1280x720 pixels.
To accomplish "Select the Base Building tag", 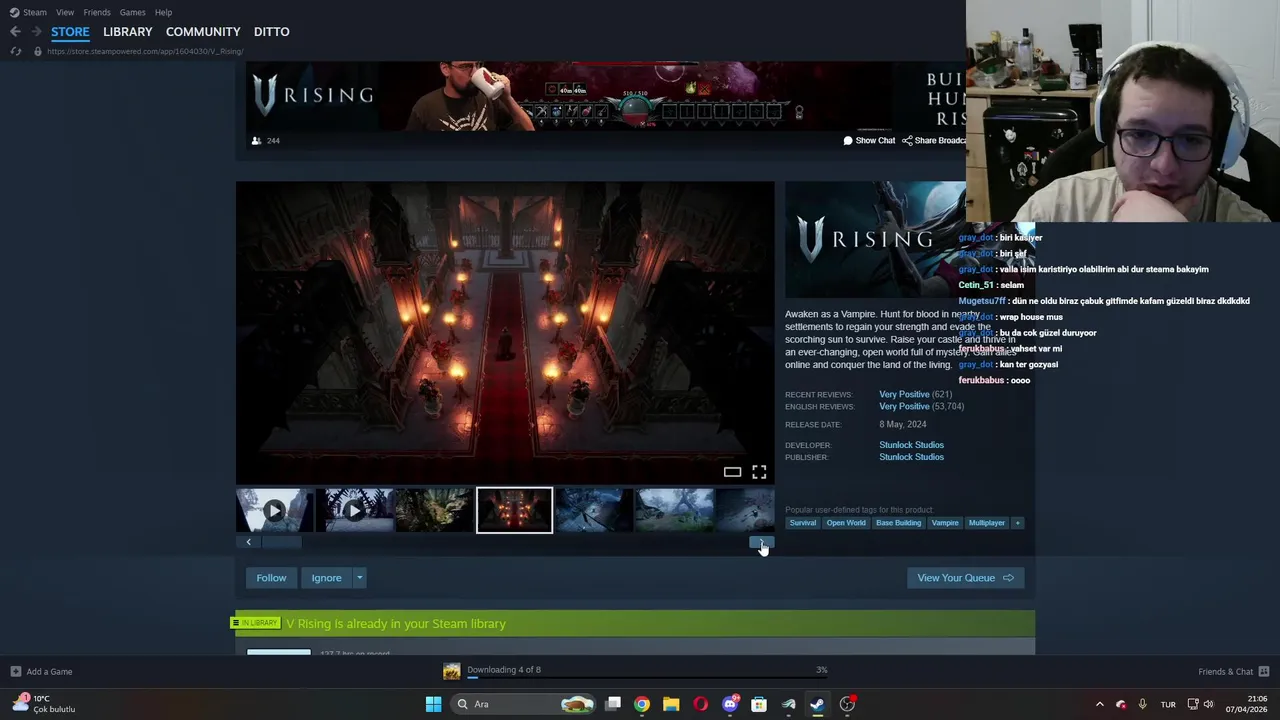I will click(898, 523).
